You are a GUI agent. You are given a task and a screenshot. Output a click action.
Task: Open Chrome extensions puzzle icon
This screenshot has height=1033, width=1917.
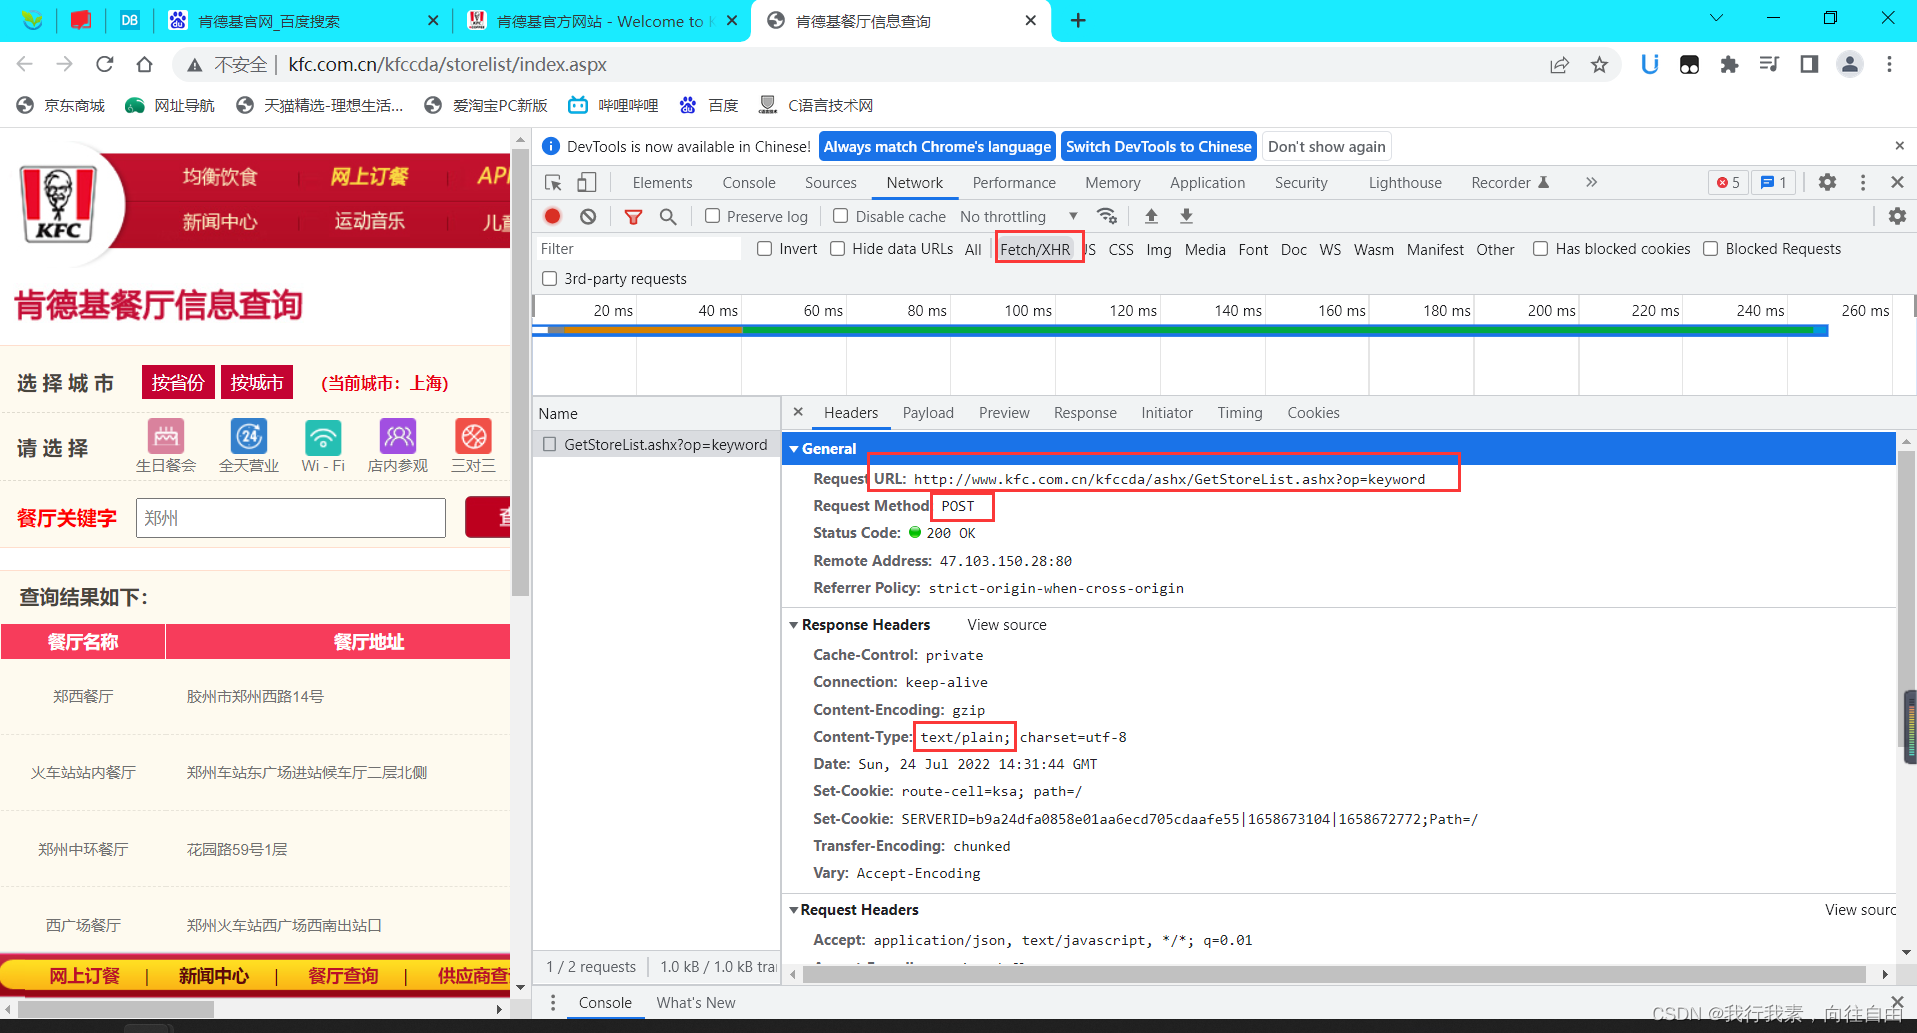point(1729,65)
